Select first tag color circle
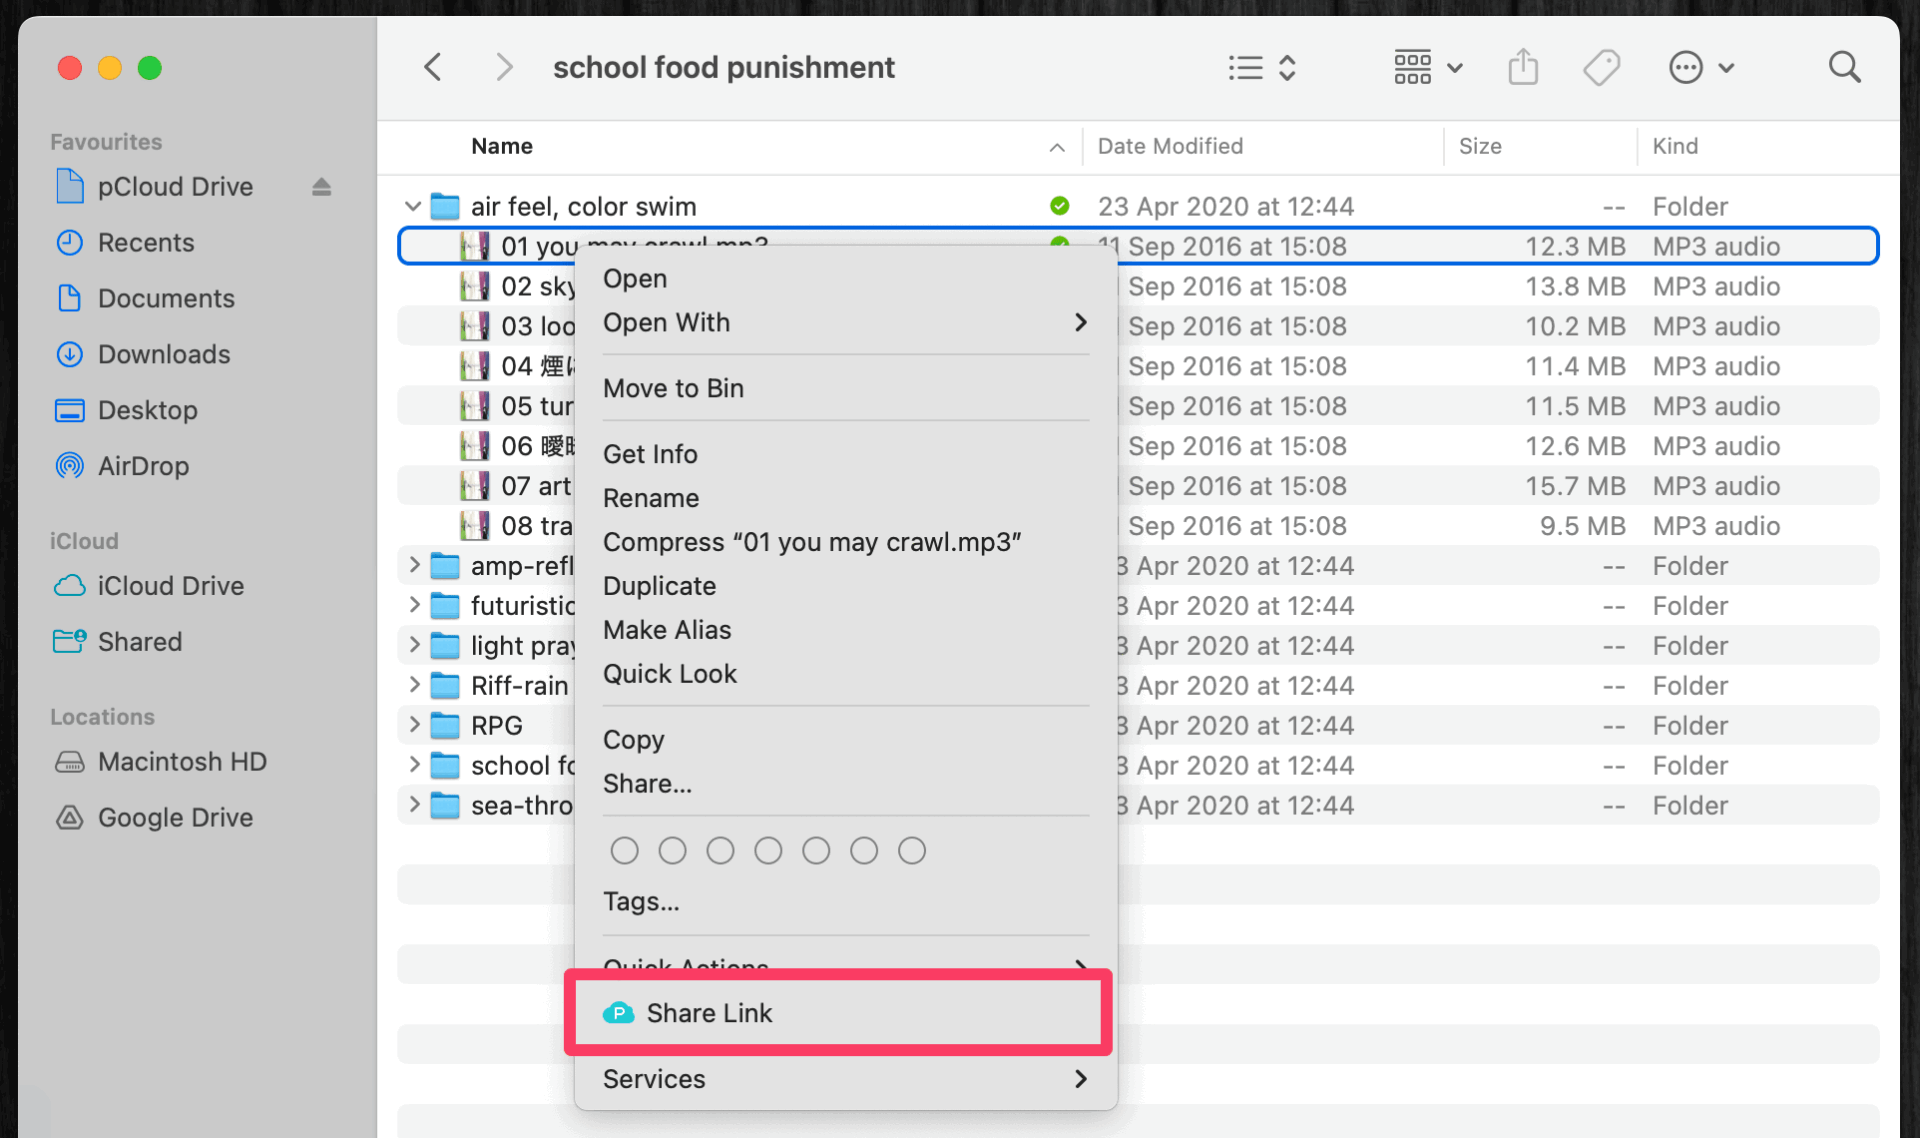This screenshot has width=1920, height=1138. (624, 851)
